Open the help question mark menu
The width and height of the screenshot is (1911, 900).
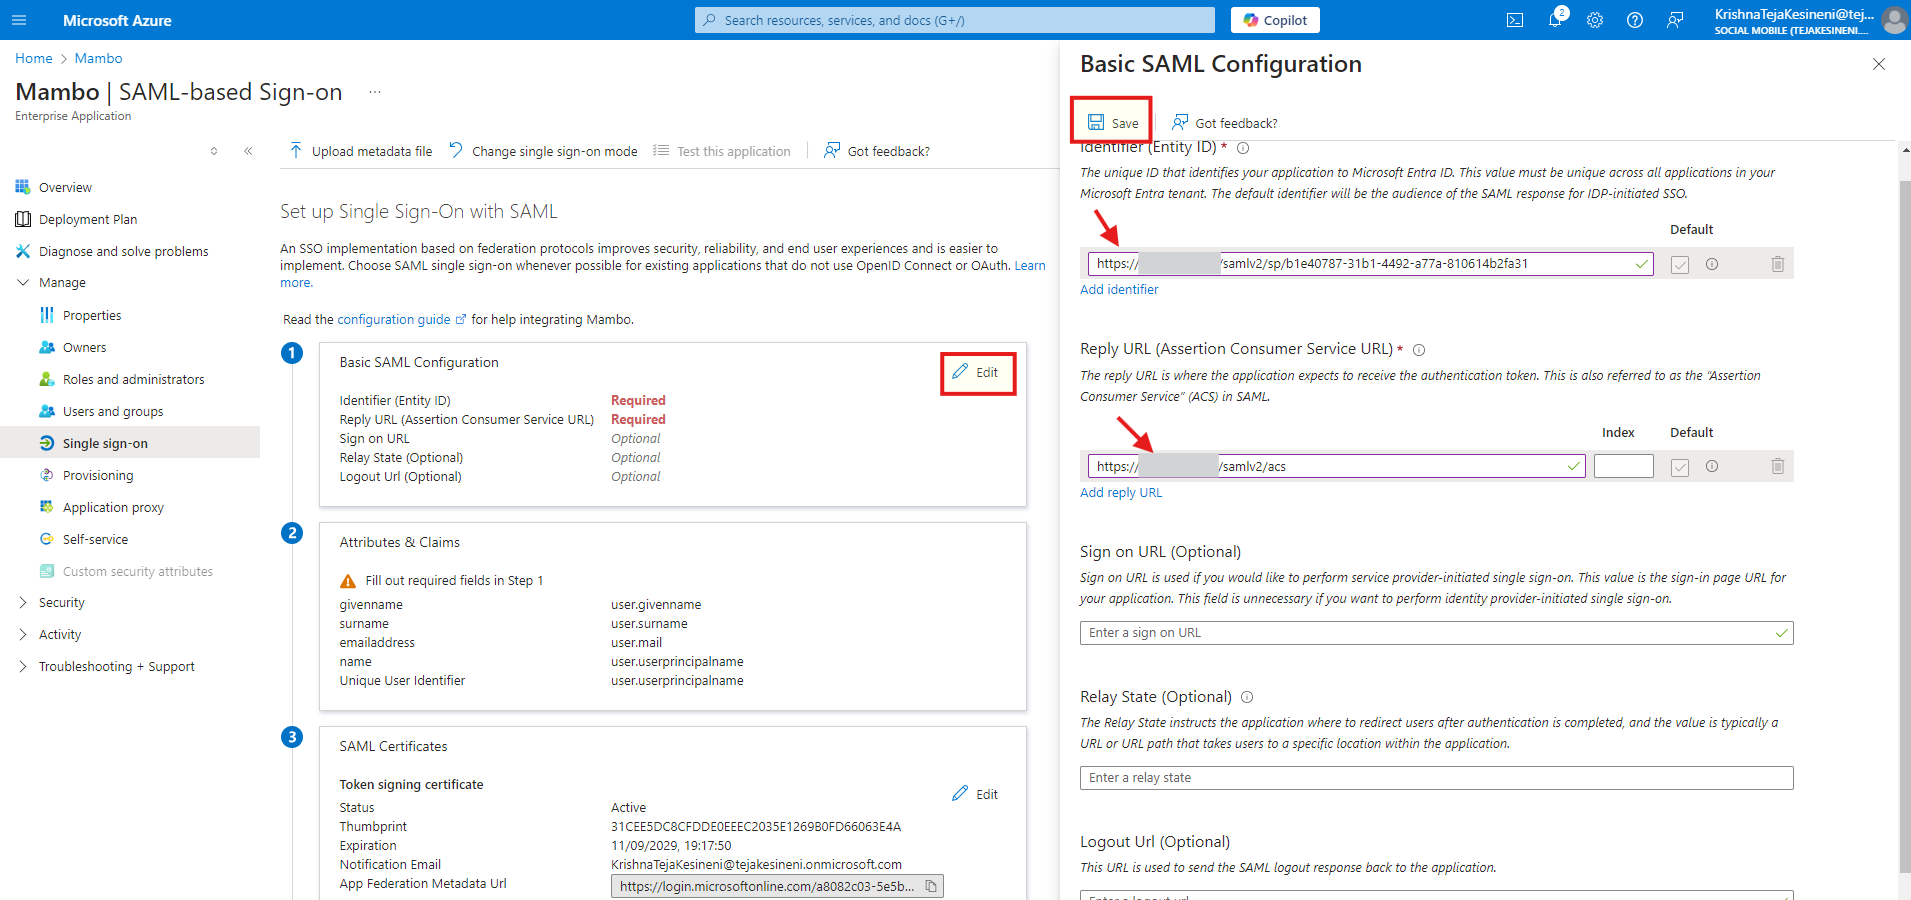pyautogui.click(x=1635, y=20)
